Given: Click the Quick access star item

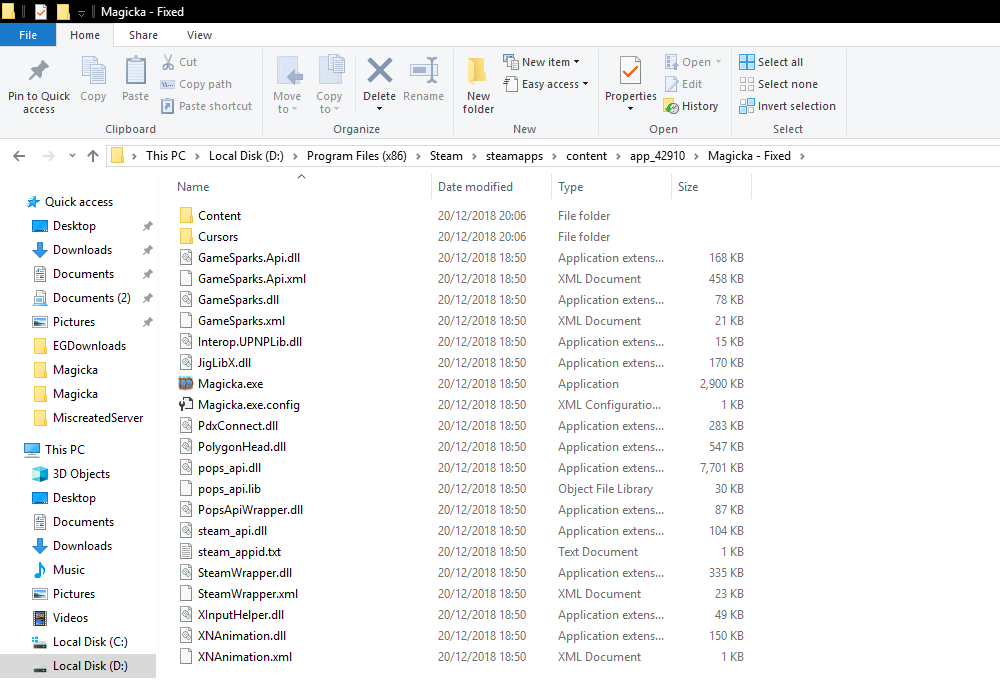Looking at the screenshot, I should (x=78, y=202).
